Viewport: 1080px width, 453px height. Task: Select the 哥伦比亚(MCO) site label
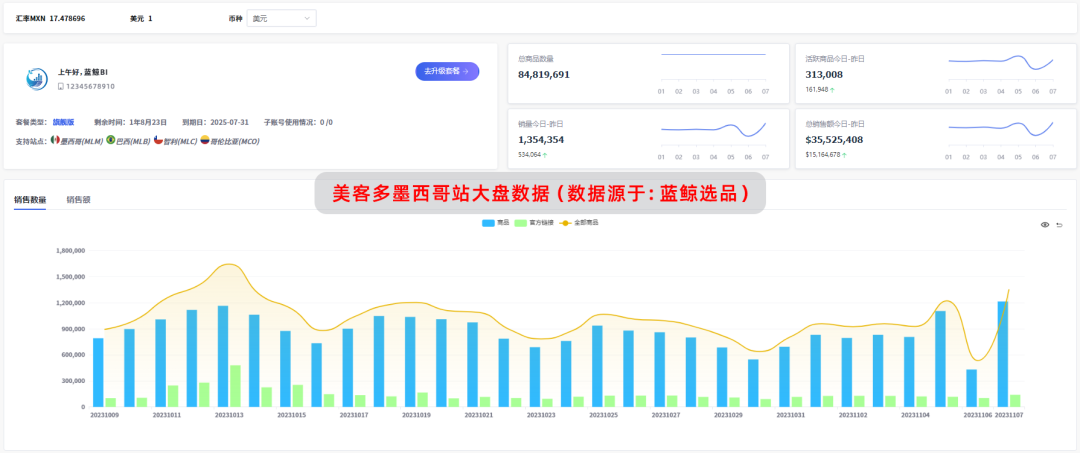234,141
